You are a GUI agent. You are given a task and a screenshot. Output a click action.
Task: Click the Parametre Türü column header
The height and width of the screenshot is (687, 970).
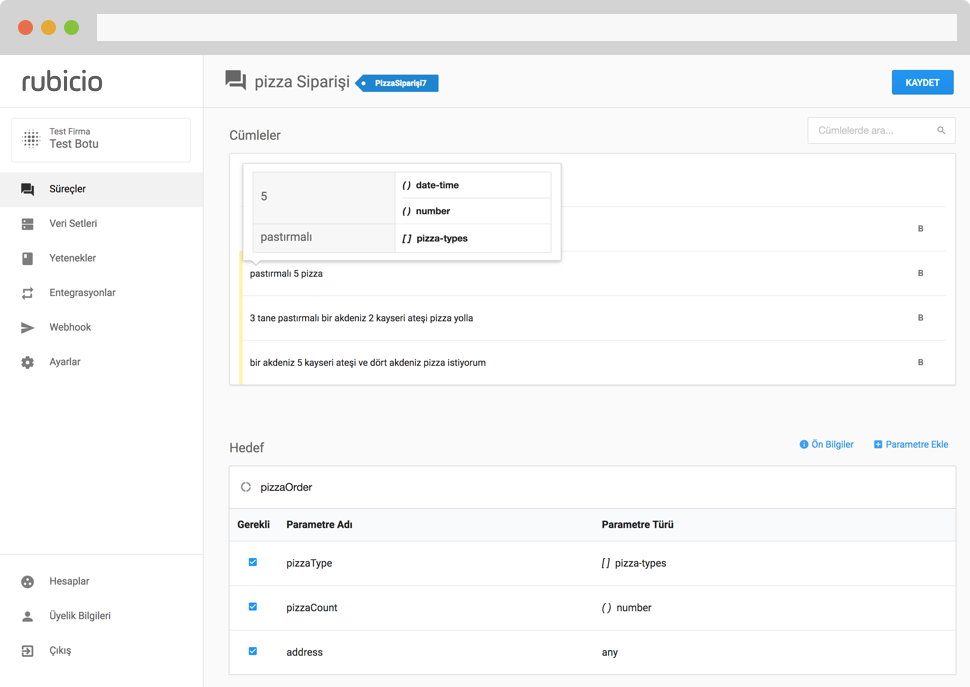click(637, 524)
